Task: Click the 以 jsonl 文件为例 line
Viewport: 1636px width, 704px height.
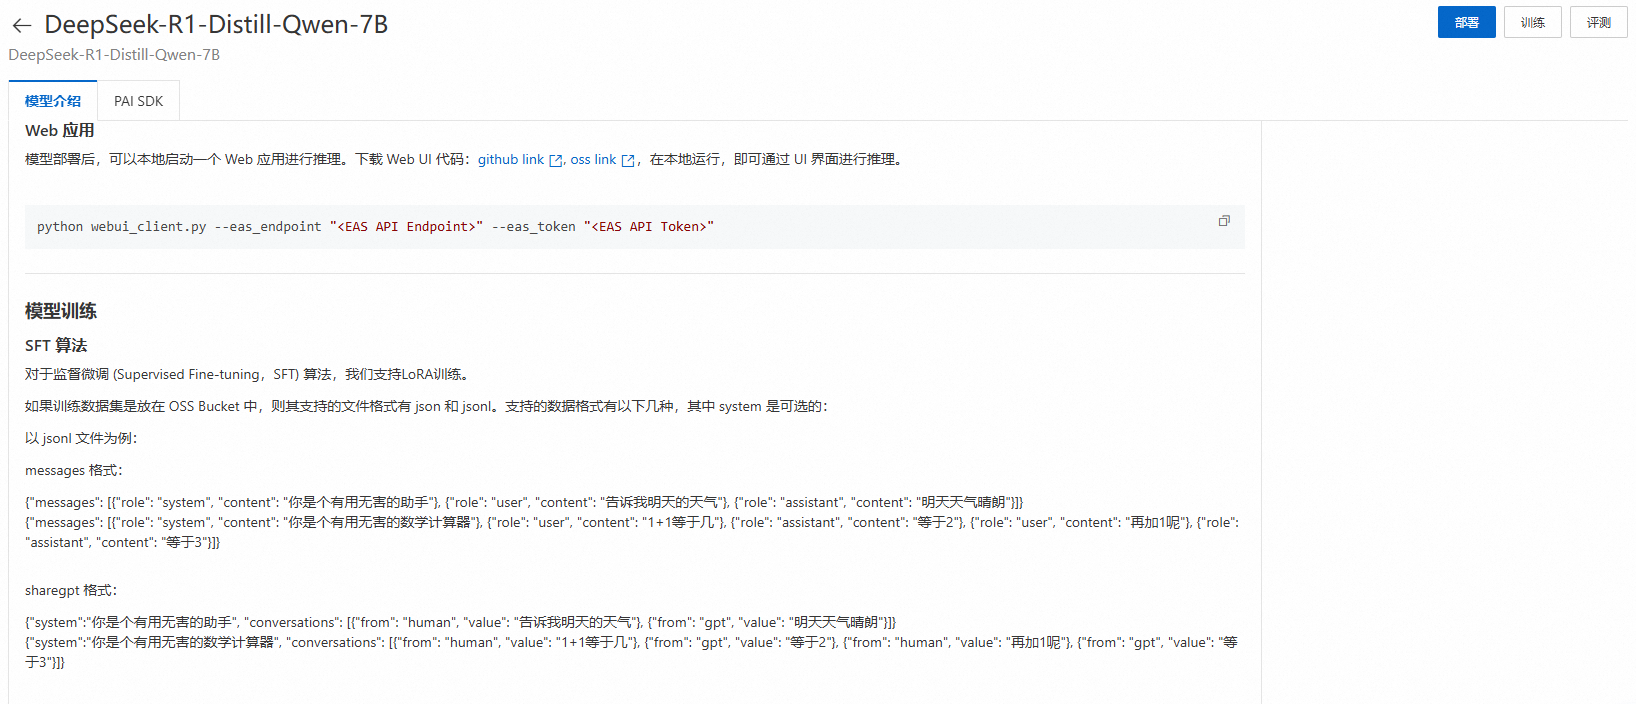Action: (x=81, y=438)
